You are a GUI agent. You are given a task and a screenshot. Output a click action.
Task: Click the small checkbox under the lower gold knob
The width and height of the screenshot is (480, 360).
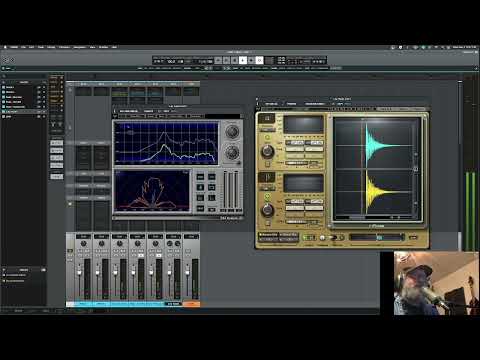267,223
